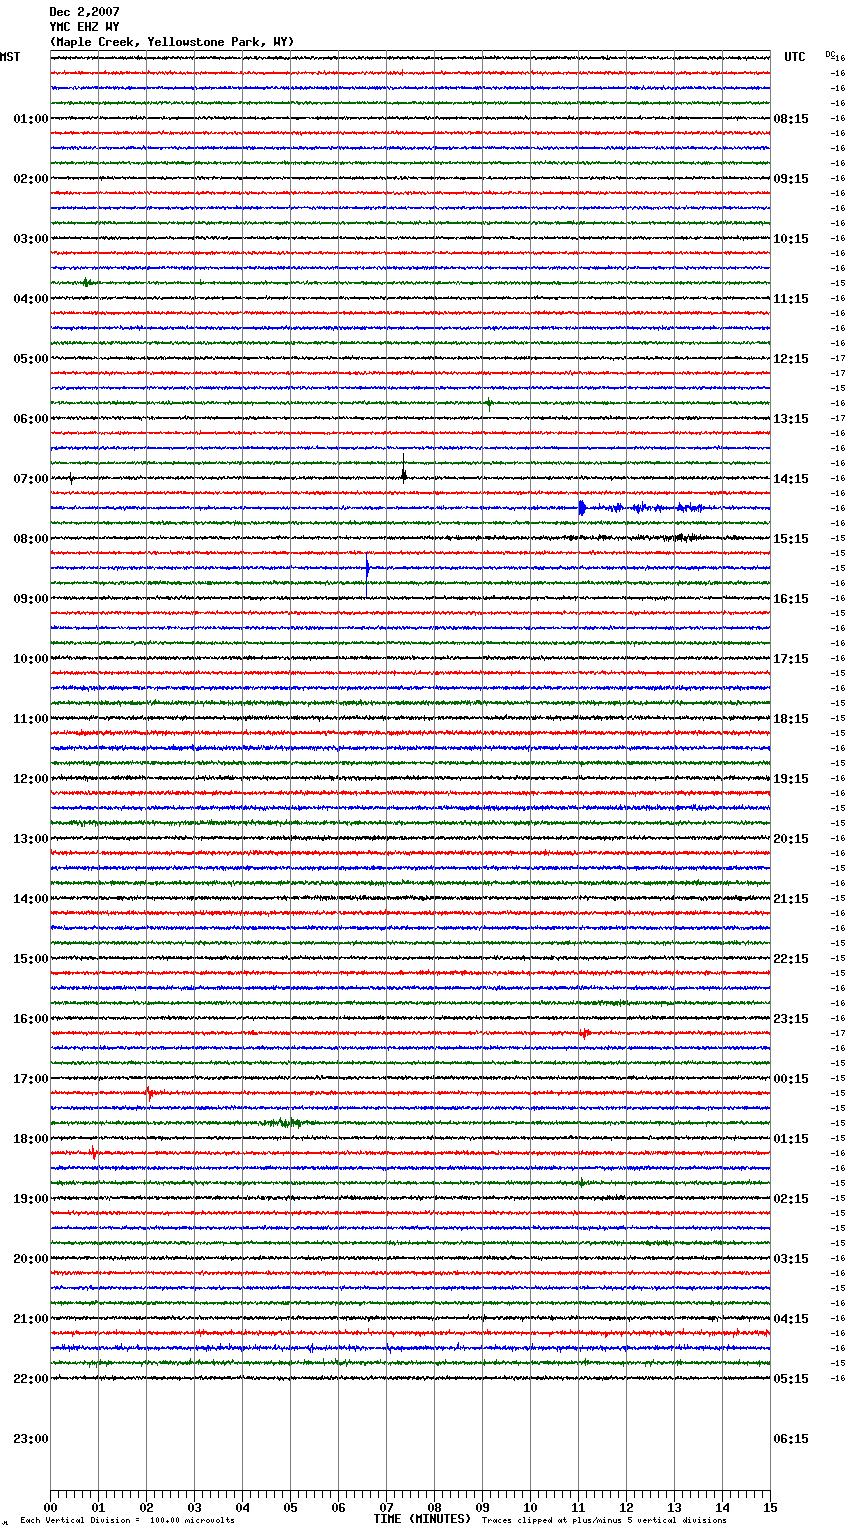
Task: Click the UTC time label "18:15"
Action: coord(791,719)
